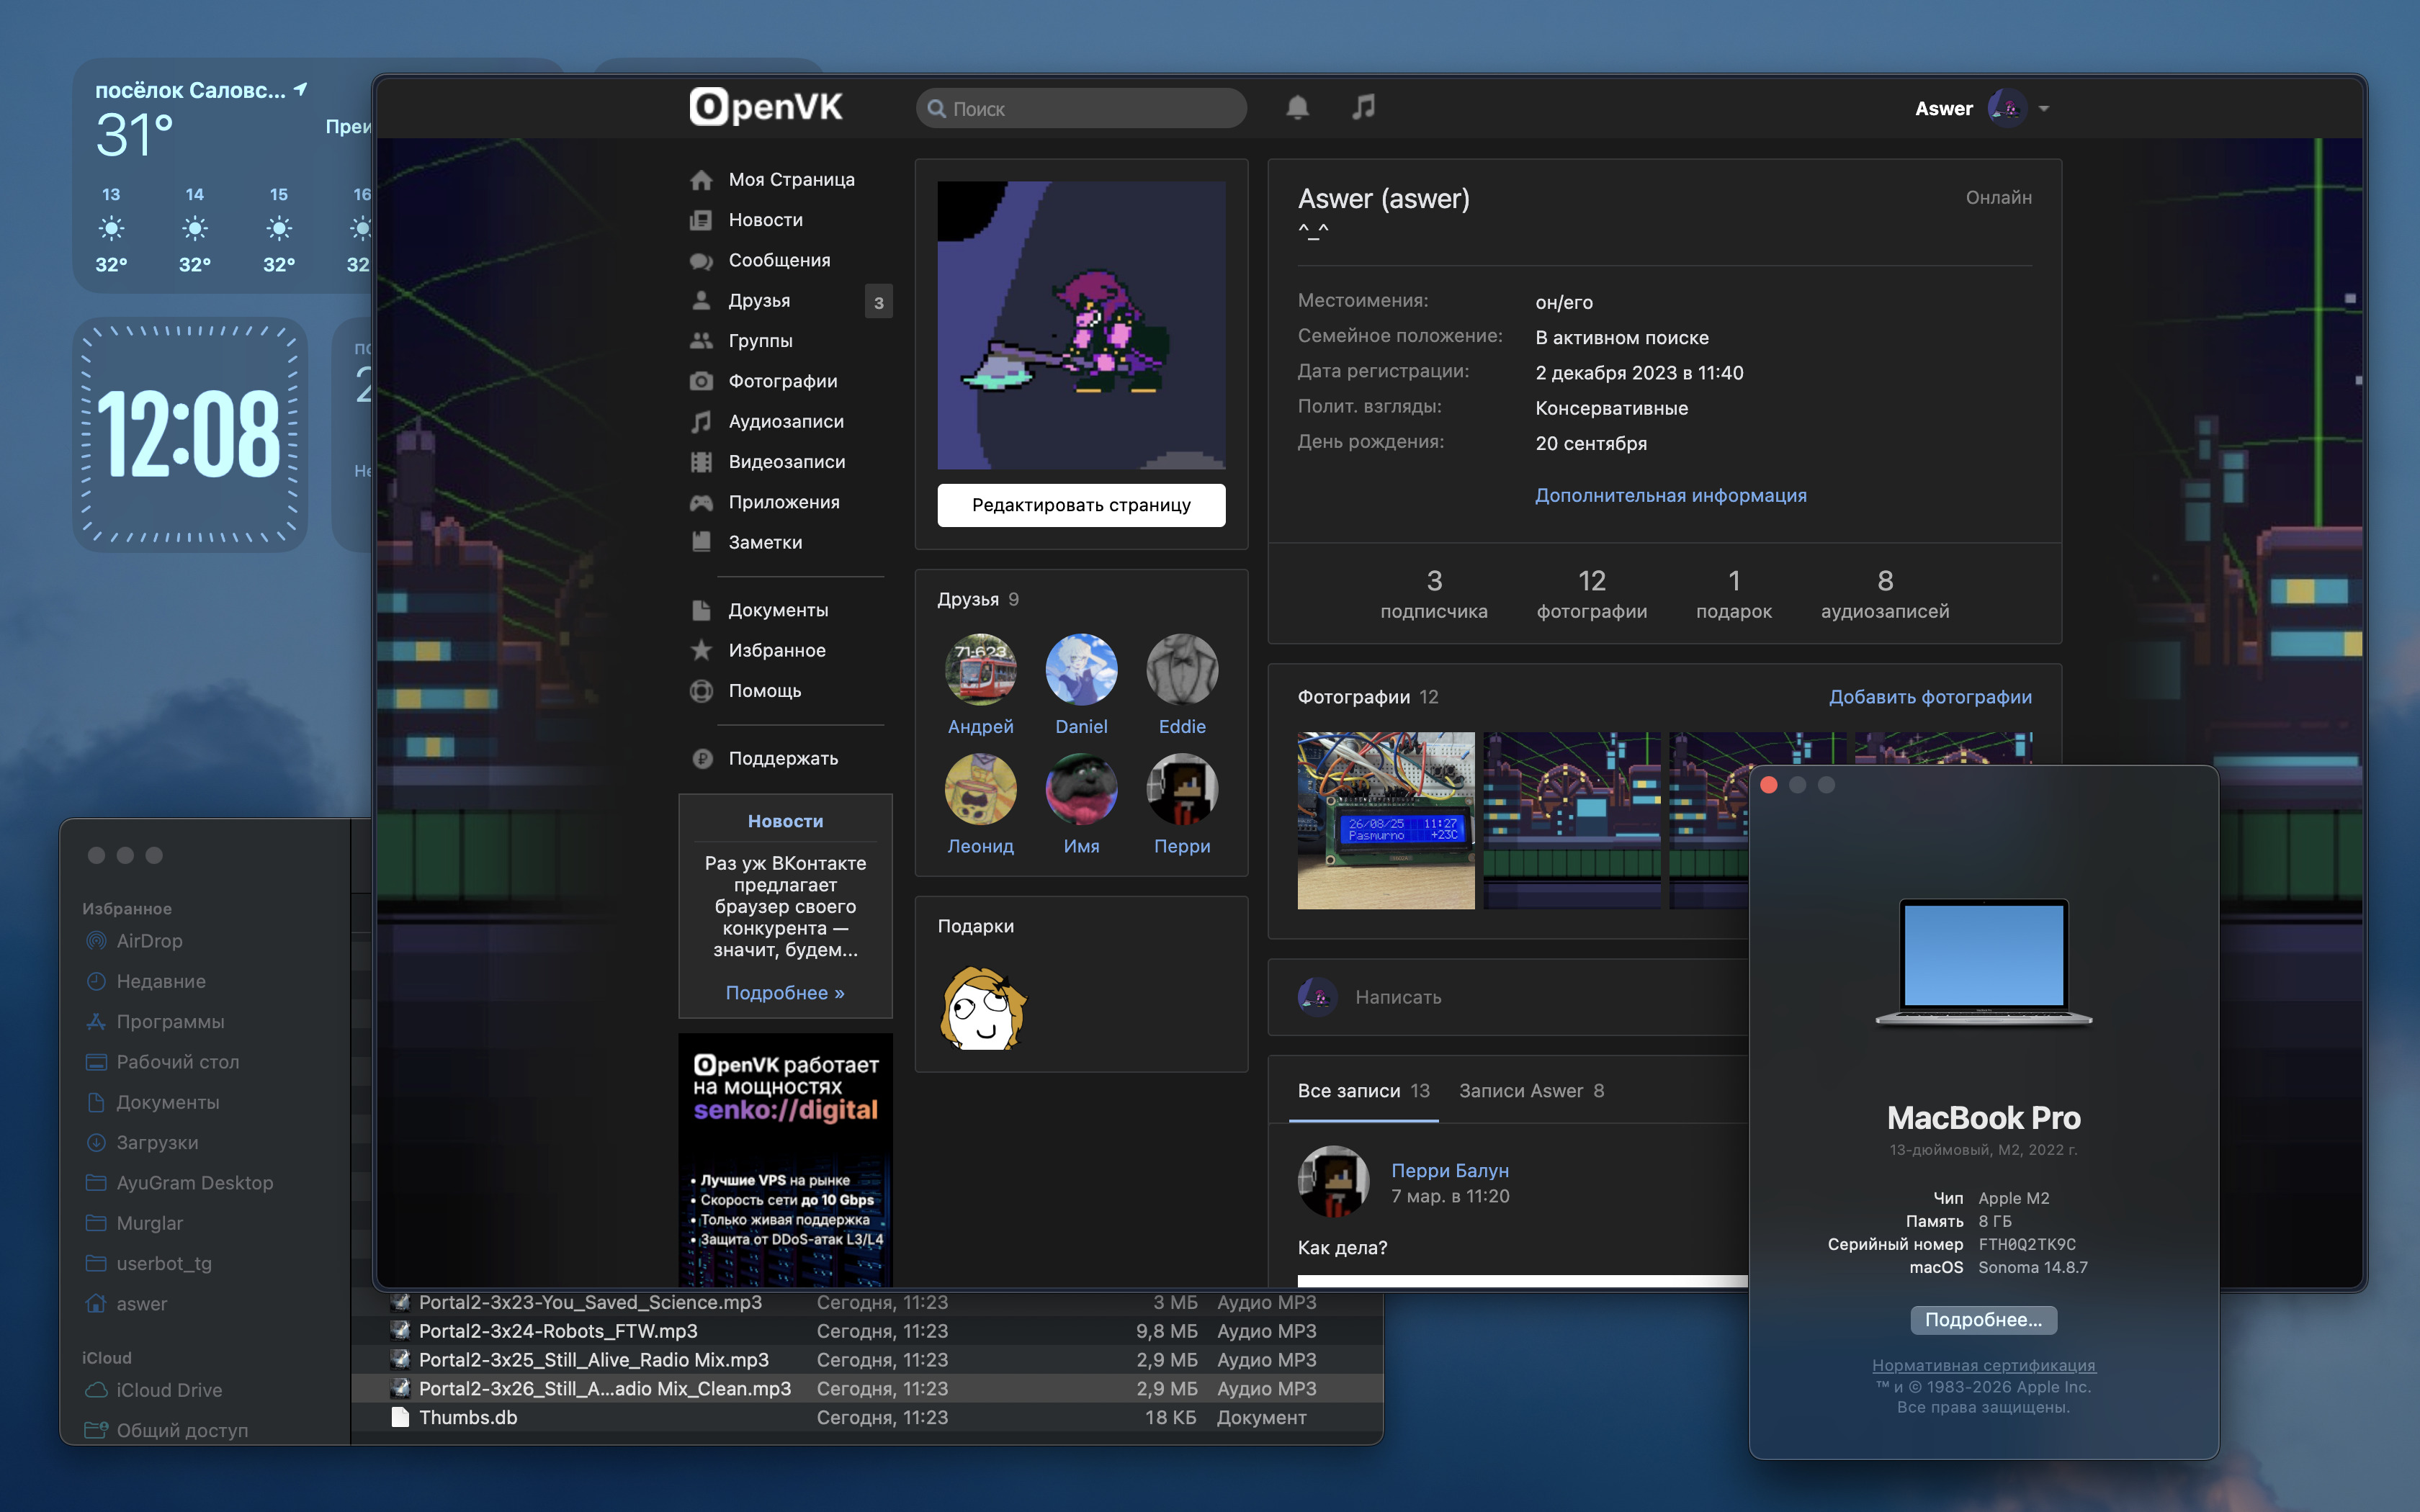Click Леонид's avatar in friends list
The image size is (2420, 1512).
click(980, 789)
